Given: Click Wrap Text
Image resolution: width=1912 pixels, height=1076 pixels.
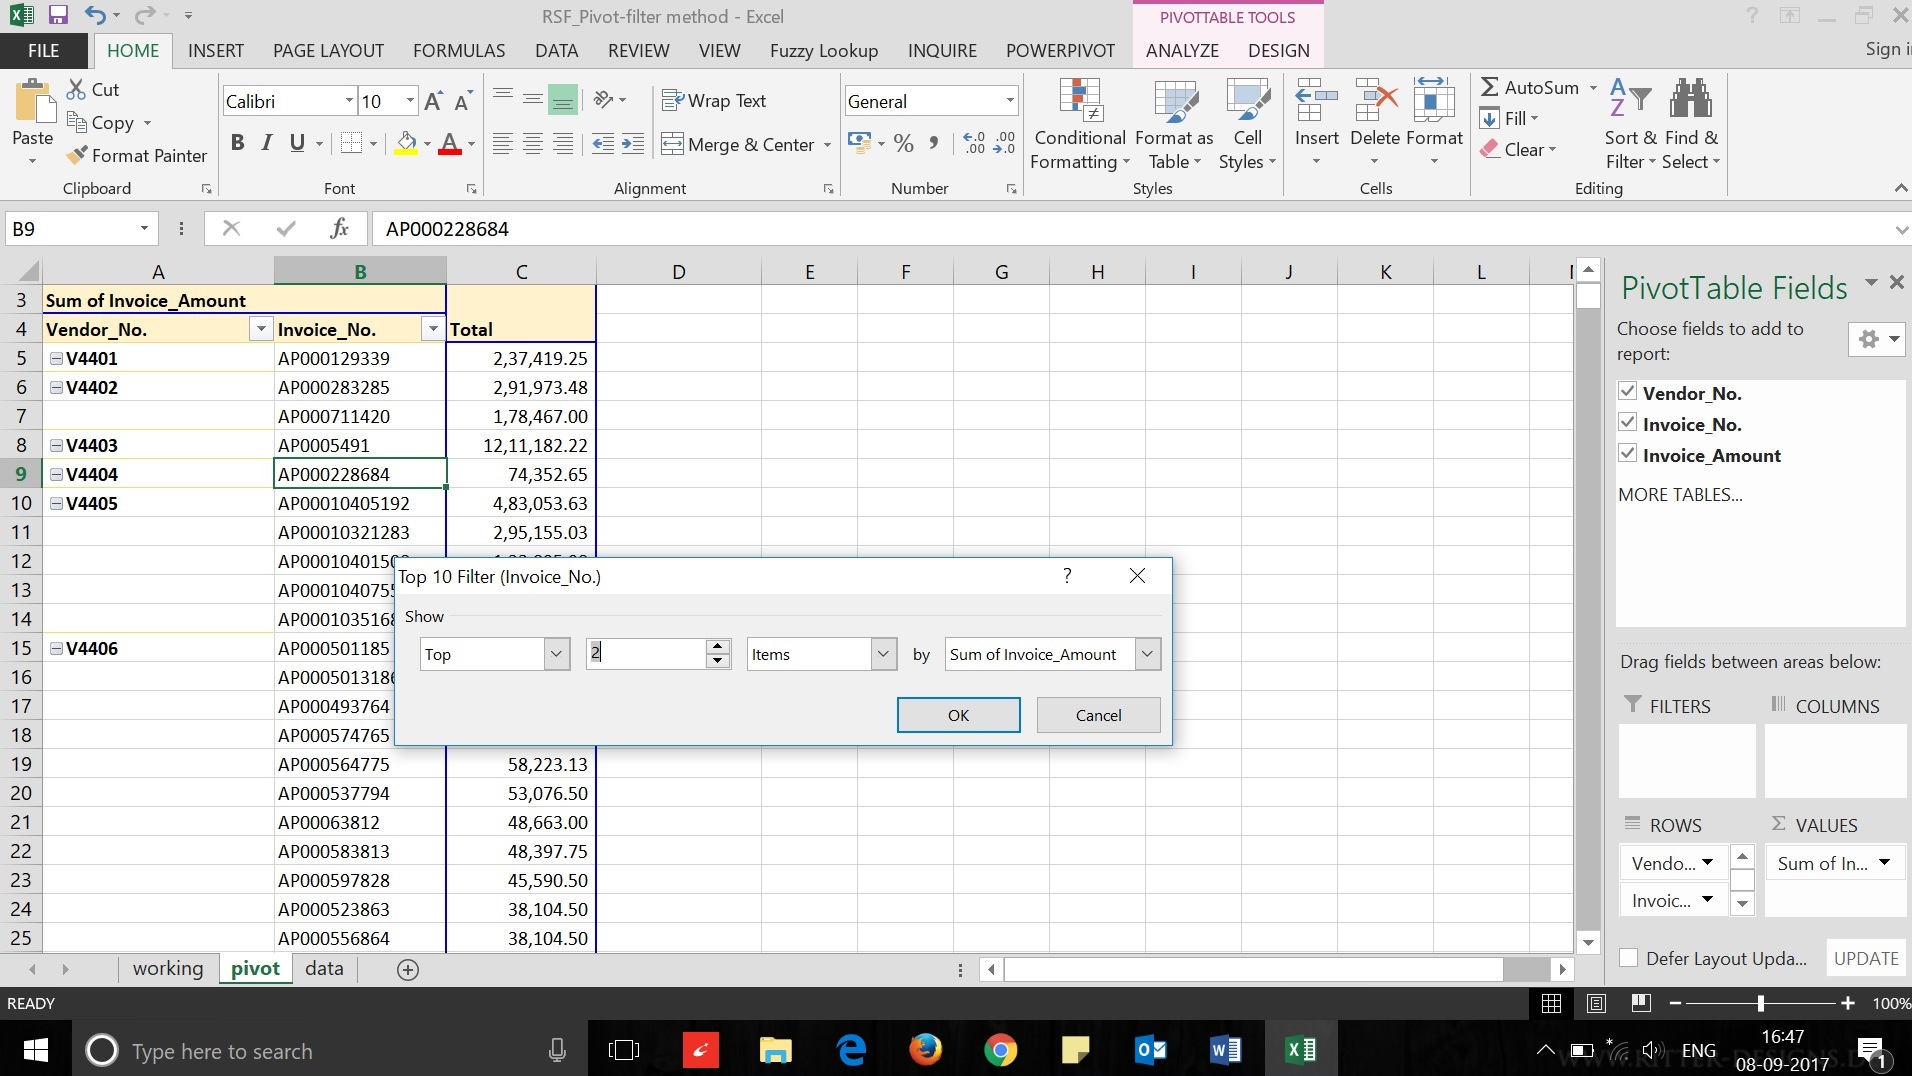Looking at the screenshot, I should click(714, 100).
